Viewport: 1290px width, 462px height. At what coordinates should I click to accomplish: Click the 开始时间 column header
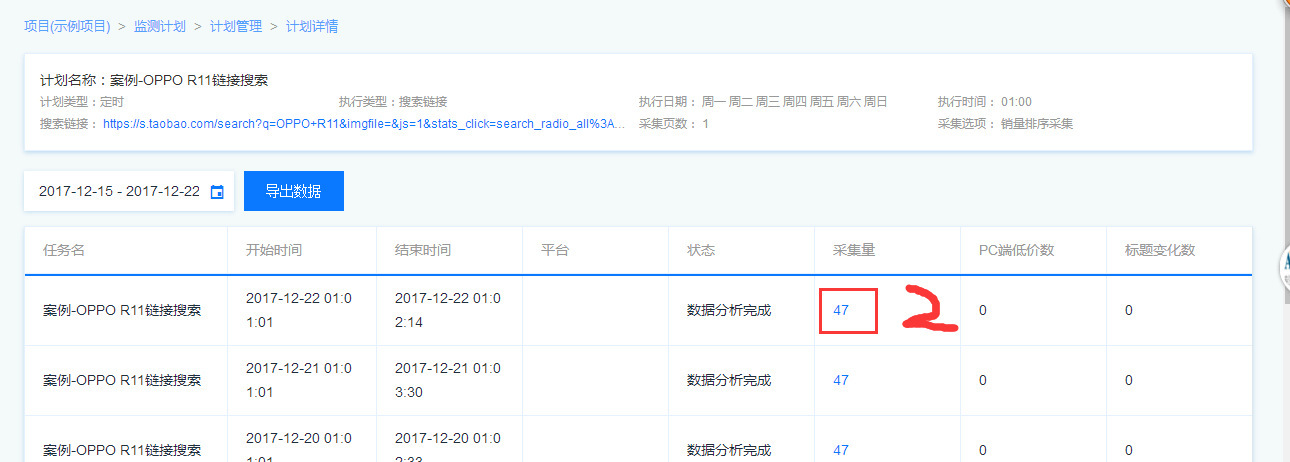274,250
